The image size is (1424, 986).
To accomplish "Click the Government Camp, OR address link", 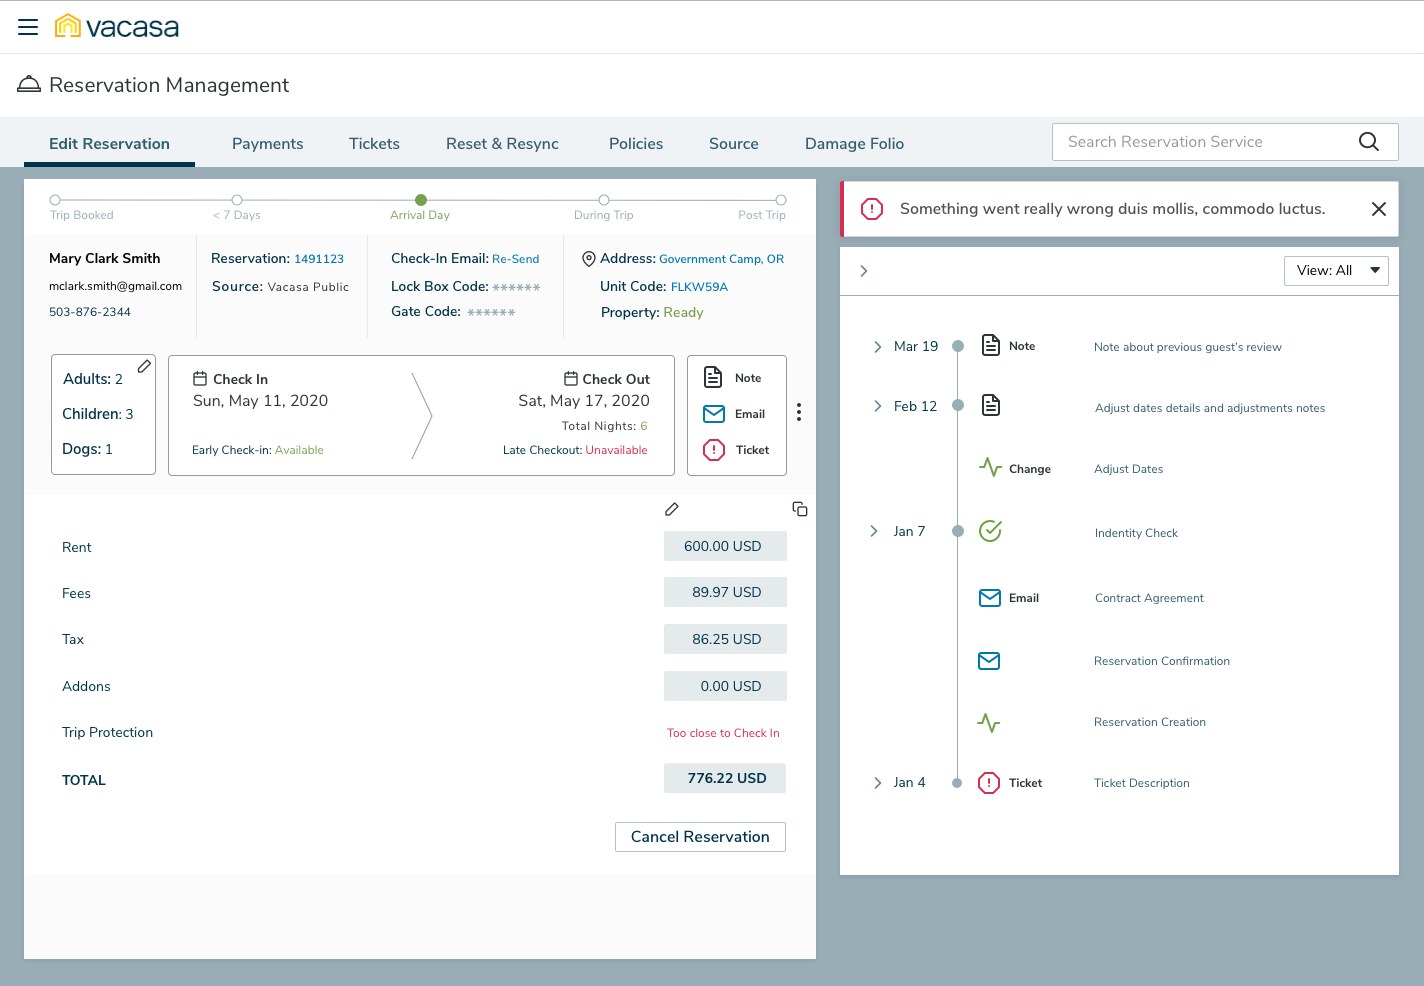I will pos(721,259).
